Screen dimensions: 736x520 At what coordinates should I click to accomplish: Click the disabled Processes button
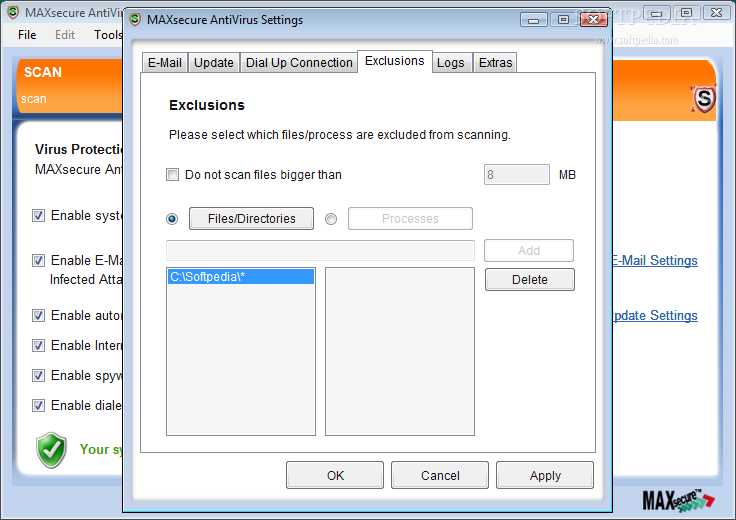click(410, 219)
